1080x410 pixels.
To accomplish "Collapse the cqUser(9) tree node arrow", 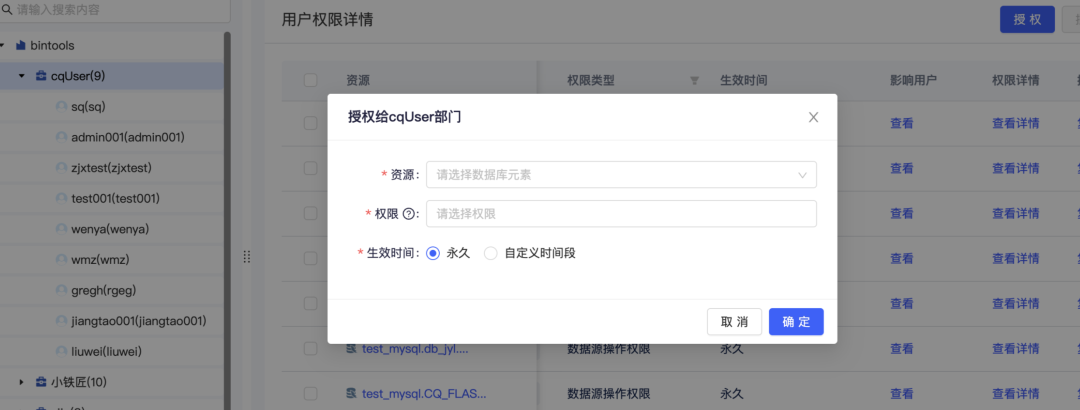I will [x=21, y=76].
